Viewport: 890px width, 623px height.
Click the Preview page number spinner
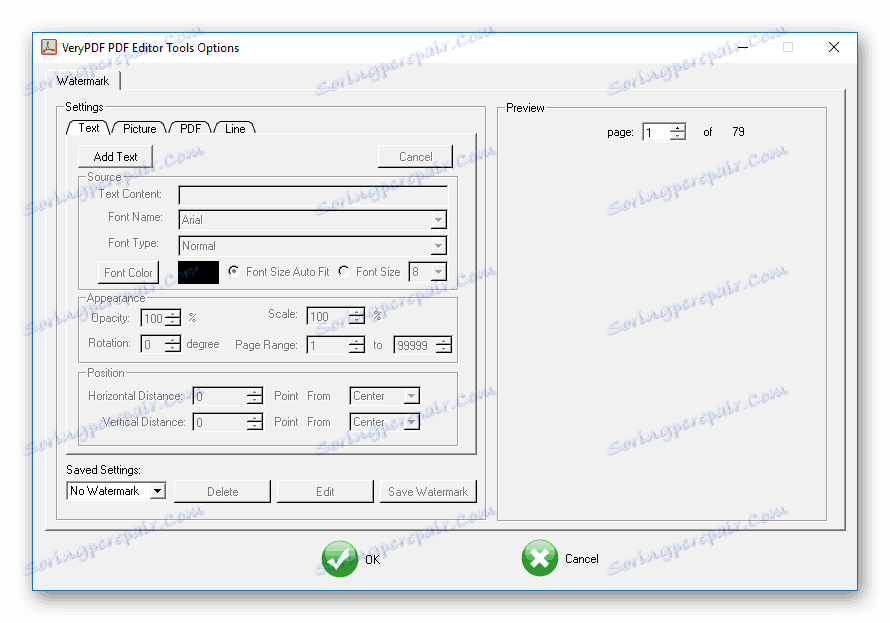click(x=664, y=132)
